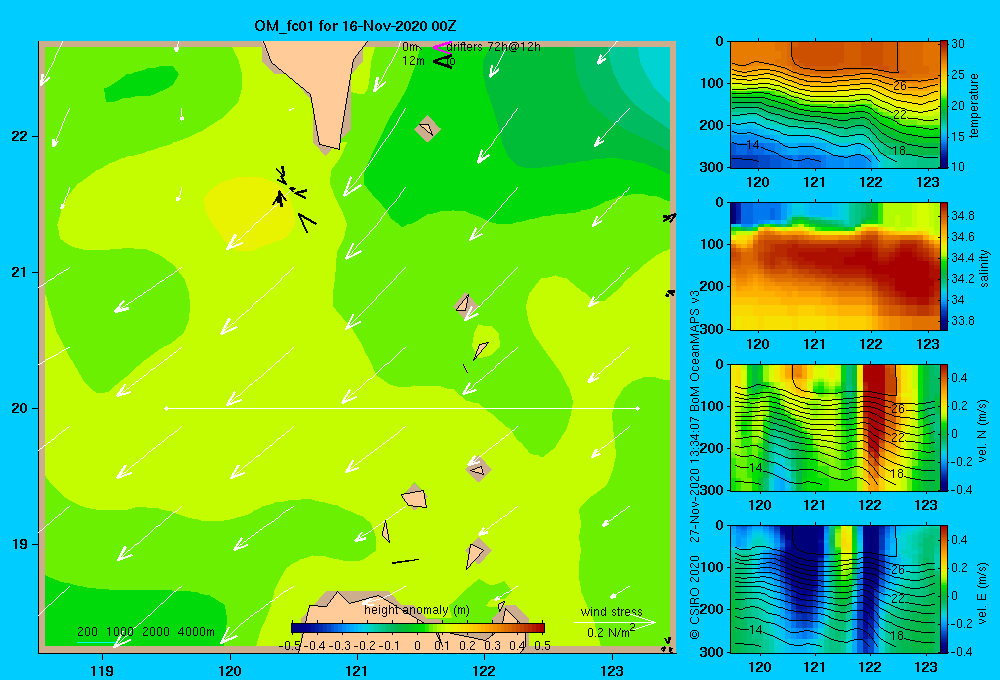Click the Orchid Island shape southeast of Taiwan
The image size is (1000, 680).
[427, 129]
